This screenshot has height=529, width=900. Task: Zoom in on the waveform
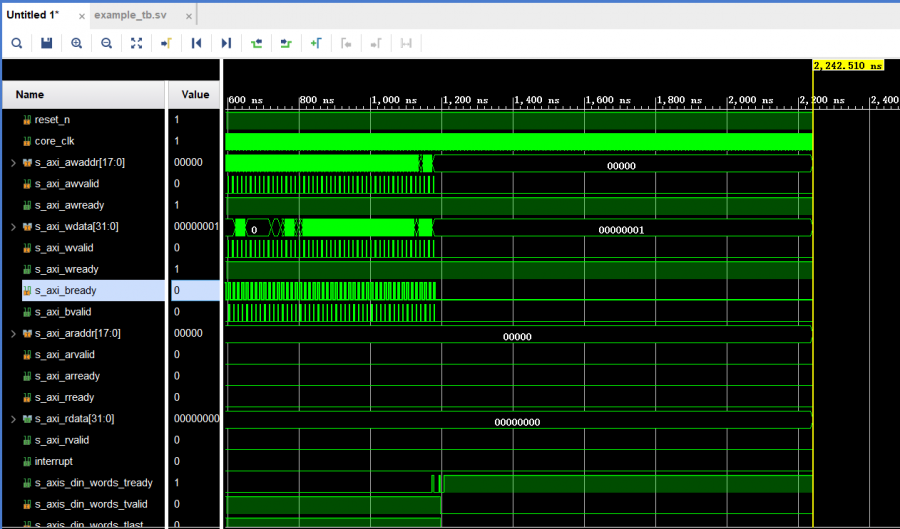tap(77, 43)
